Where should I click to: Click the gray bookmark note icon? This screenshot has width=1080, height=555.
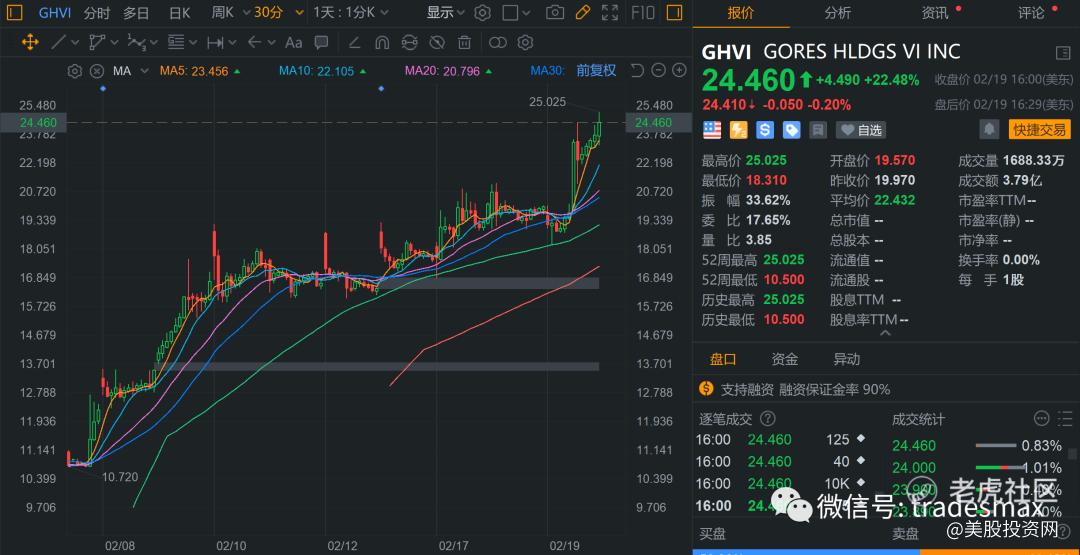(x=818, y=129)
